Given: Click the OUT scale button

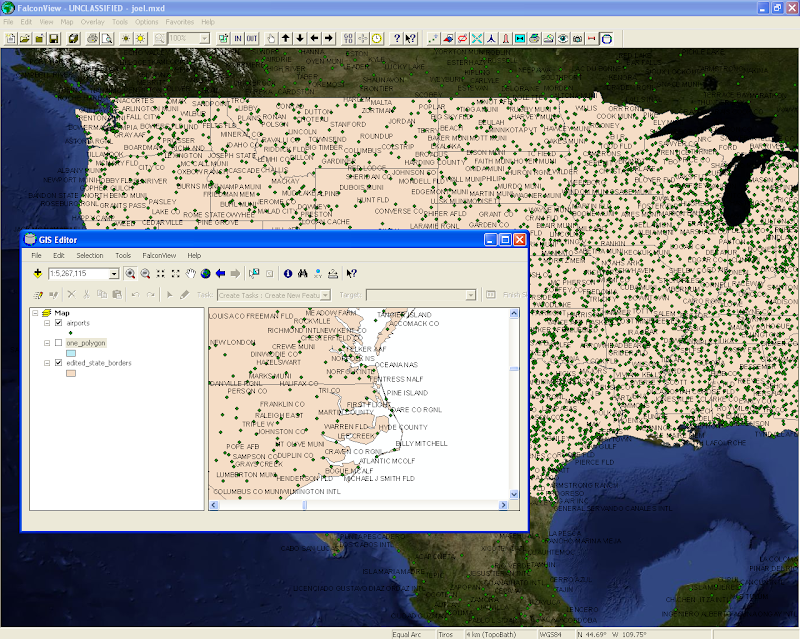Looking at the screenshot, I should coord(252,38).
